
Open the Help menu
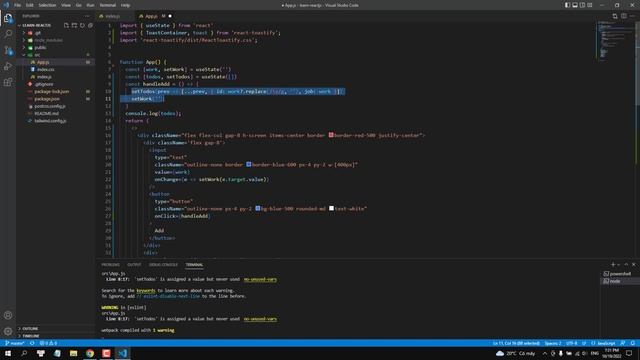click(125, 5)
